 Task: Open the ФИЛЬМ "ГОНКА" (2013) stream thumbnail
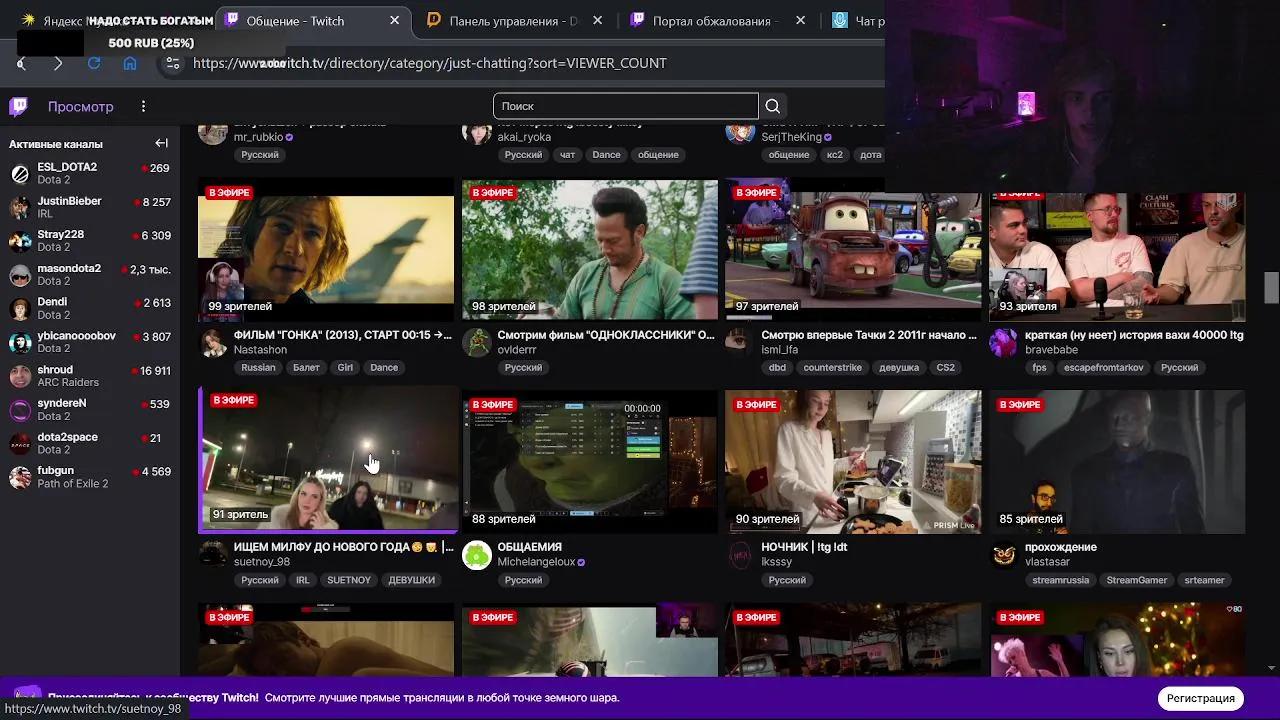point(326,249)
